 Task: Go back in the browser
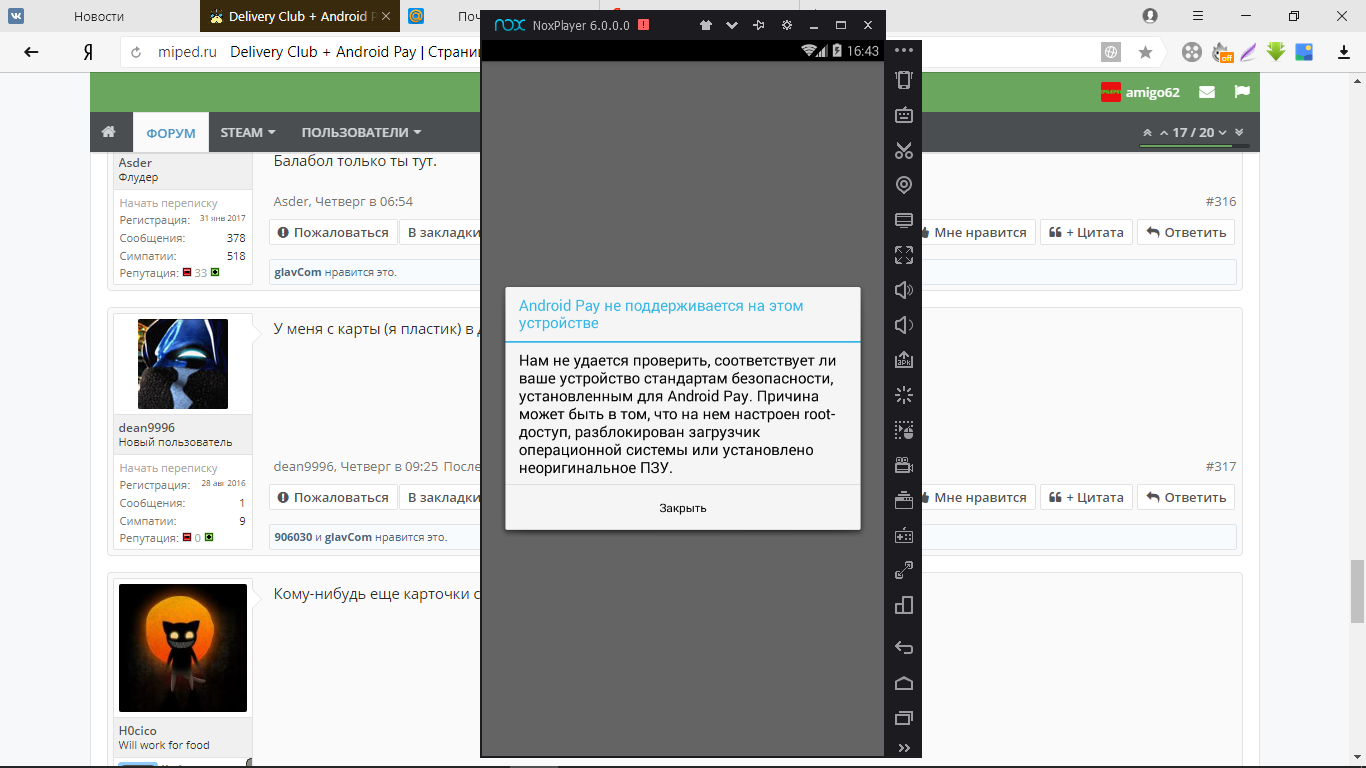coord(31,52)
